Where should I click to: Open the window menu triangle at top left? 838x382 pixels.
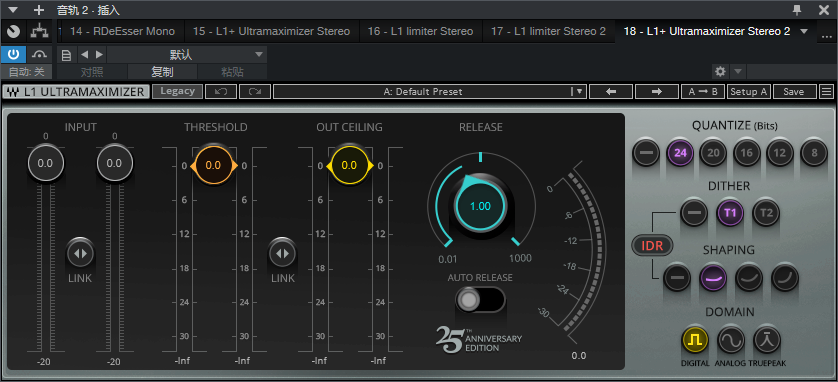pos(13,10)
